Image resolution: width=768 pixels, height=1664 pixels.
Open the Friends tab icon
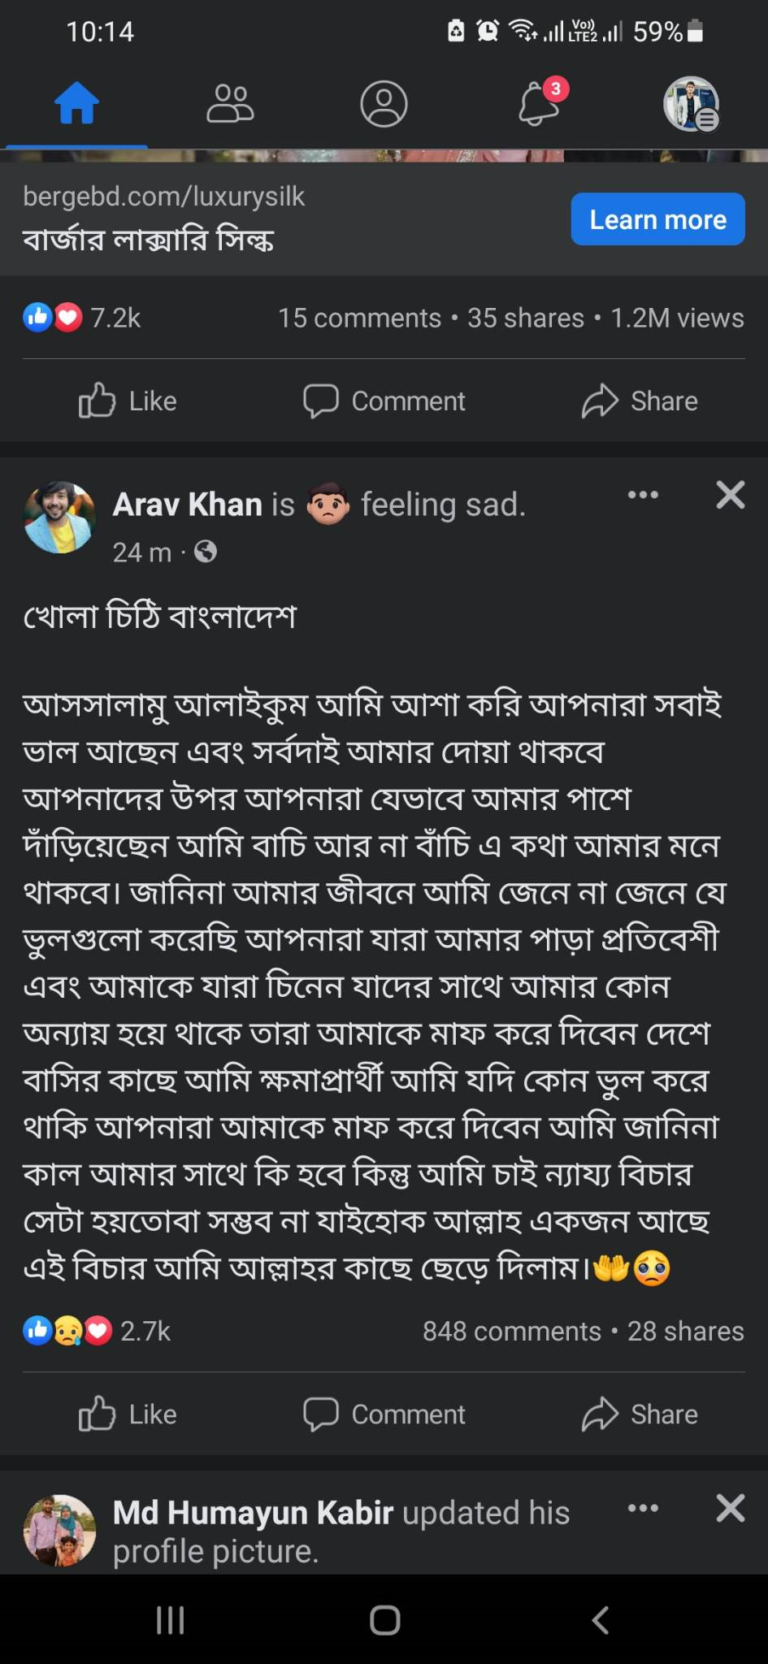point(229,104)
